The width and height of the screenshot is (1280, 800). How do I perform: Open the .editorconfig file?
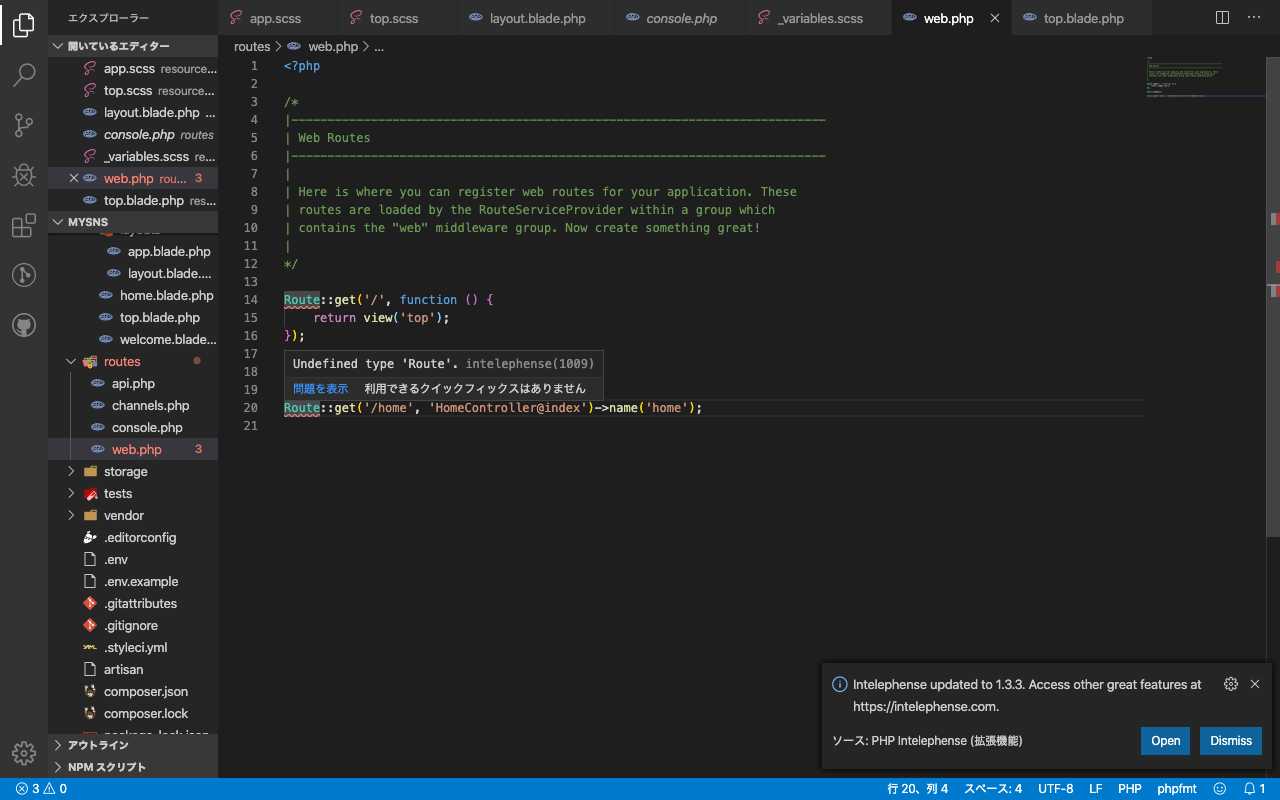(133, 537)
